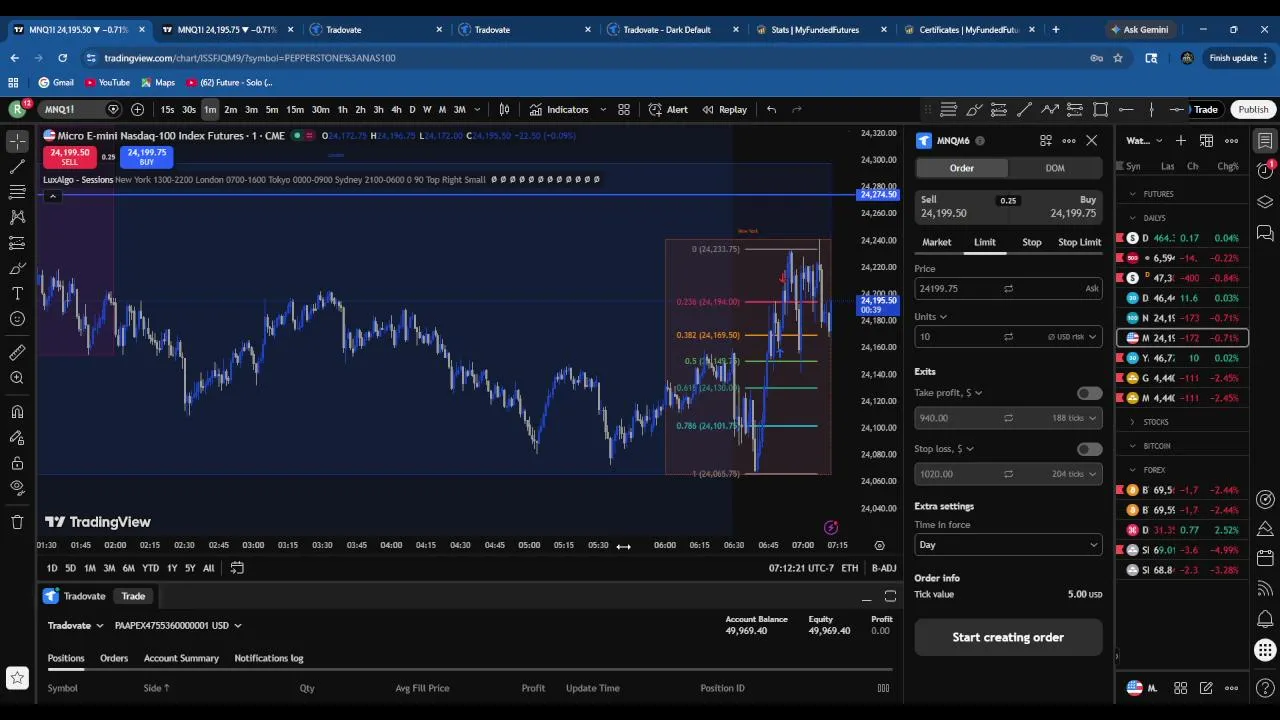Screen dimensions: 1280x720
Task: Select the Market order tab
Action: tap(936, 242)
